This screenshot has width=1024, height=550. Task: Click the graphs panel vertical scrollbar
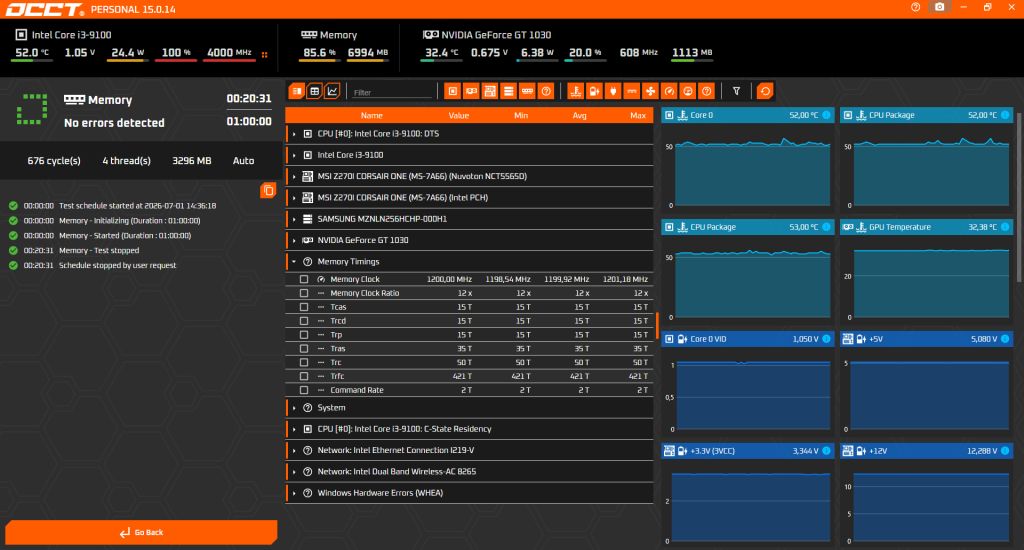click(1019, 196)
